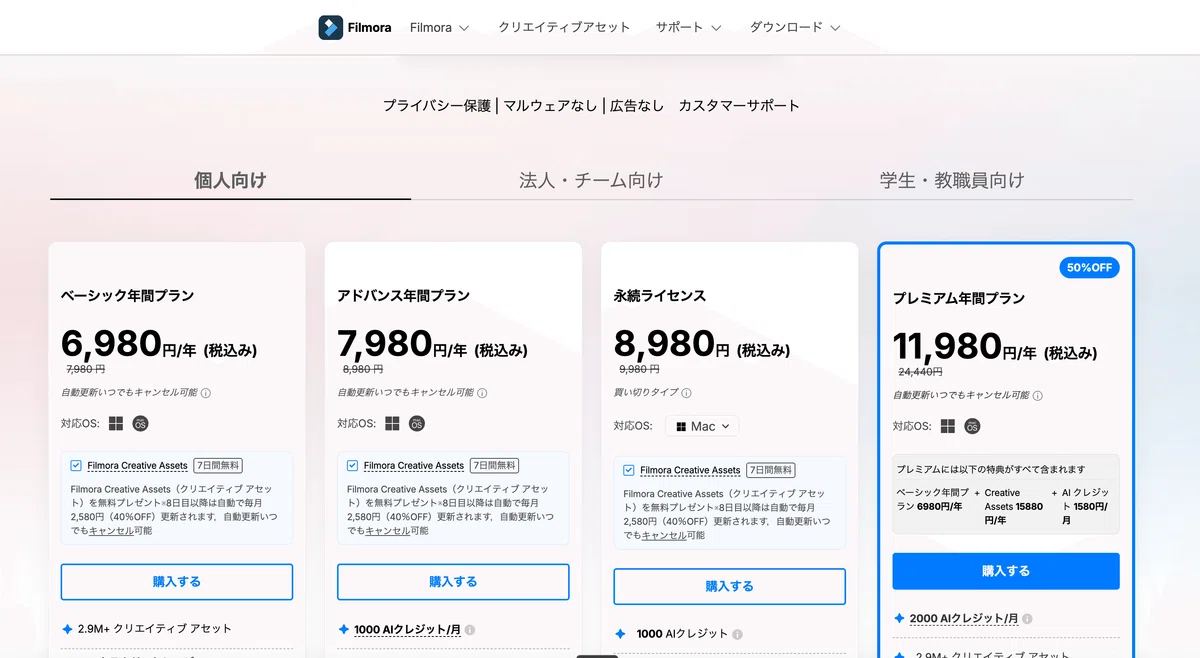Select the 個人向け tab
Viewport: 1200px width, 658px height.
pyautogui.click(x=230, y=180)
